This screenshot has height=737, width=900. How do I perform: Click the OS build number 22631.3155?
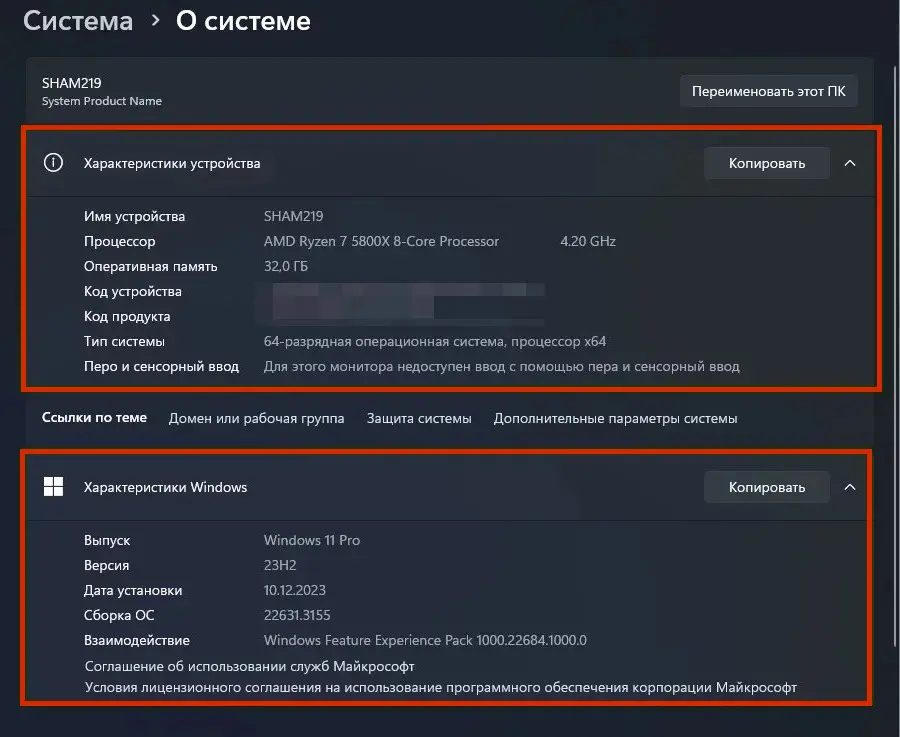coord(297,615)
